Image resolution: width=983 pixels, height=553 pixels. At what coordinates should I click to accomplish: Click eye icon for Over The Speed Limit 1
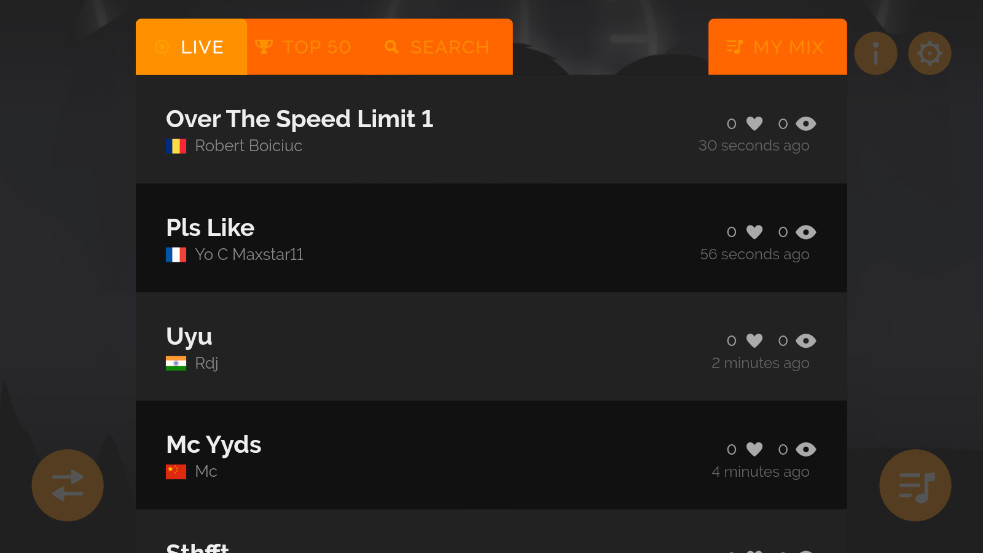tap(806, 124)
